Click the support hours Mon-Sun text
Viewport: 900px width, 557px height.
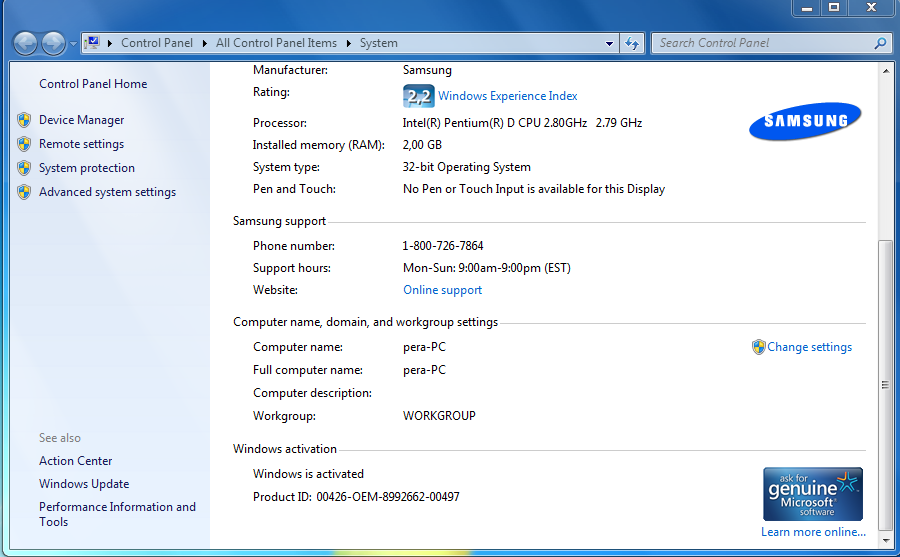(x=487, y=268)
